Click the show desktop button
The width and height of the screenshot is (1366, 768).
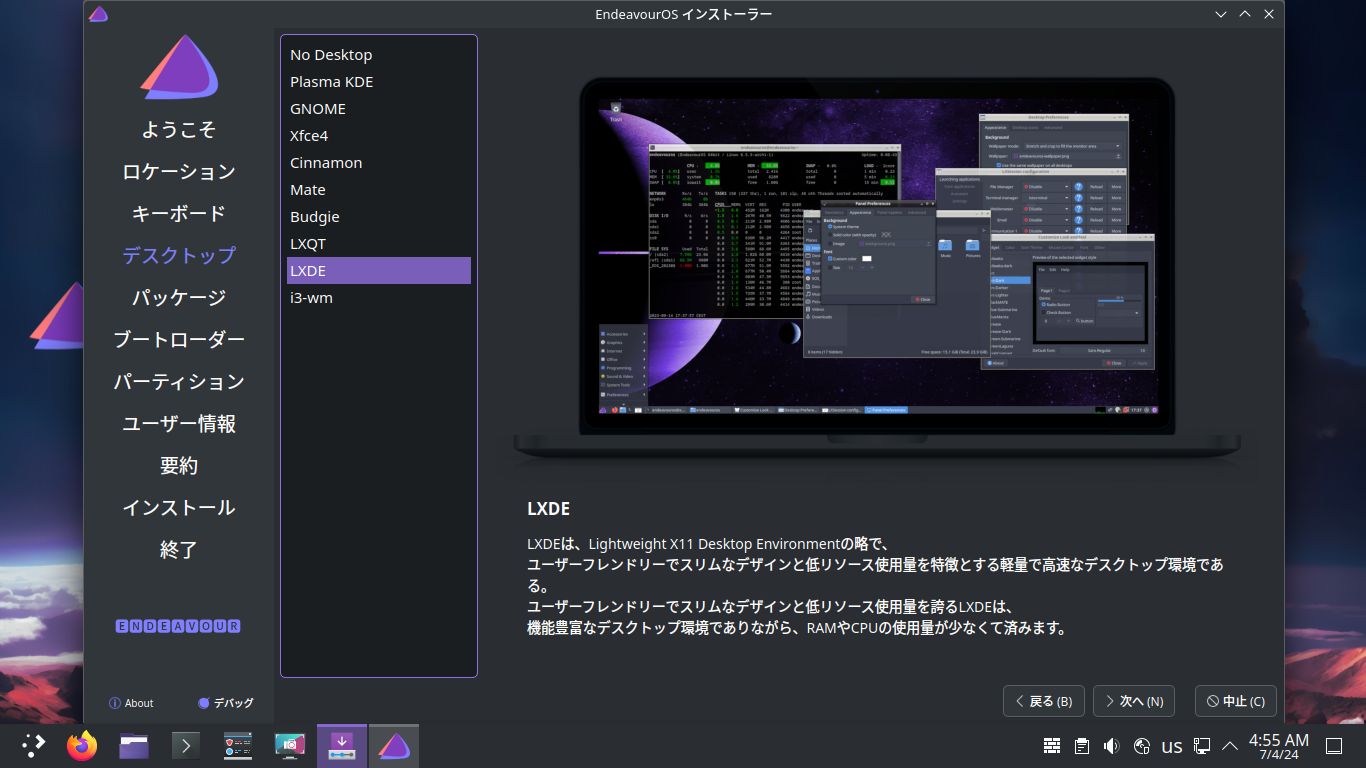coord(1333,746)
